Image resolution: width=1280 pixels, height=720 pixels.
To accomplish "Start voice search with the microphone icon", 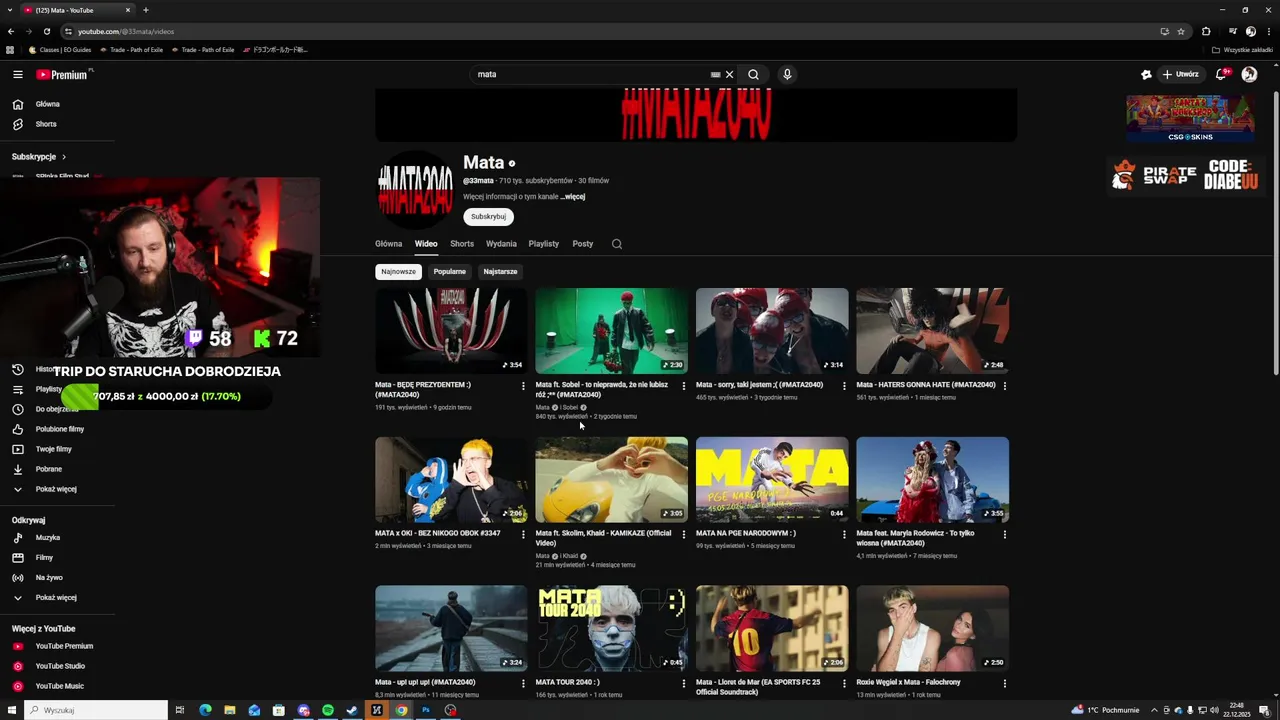I will pyautogui.click(x=787, y=74).
